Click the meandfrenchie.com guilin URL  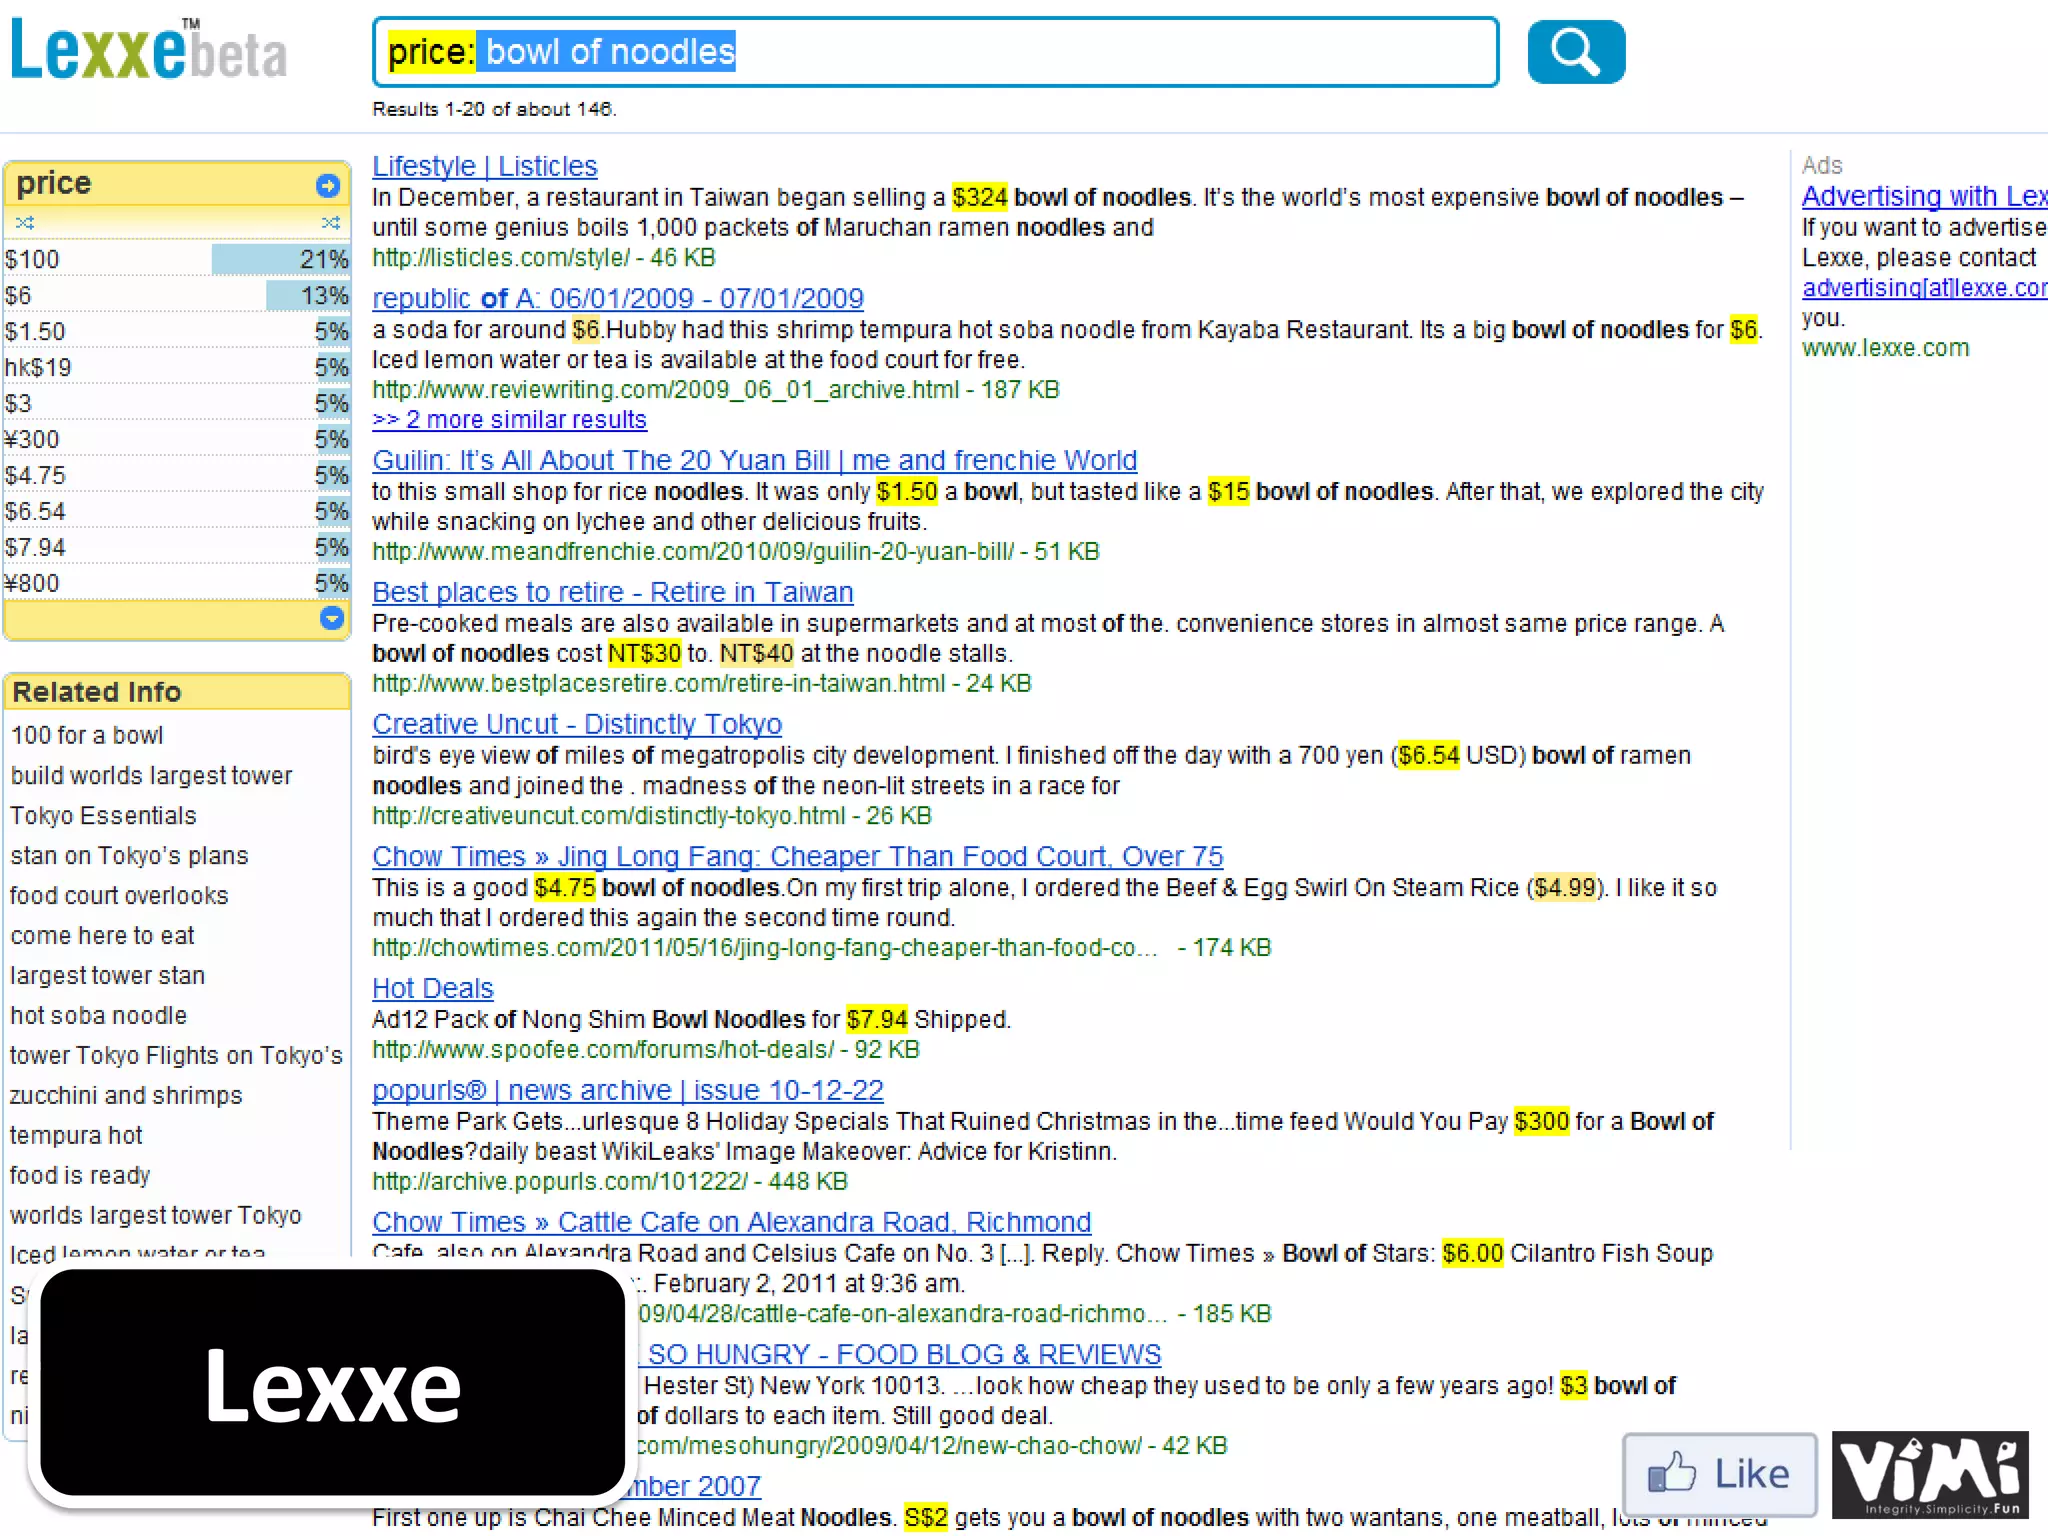click(693, 552)
